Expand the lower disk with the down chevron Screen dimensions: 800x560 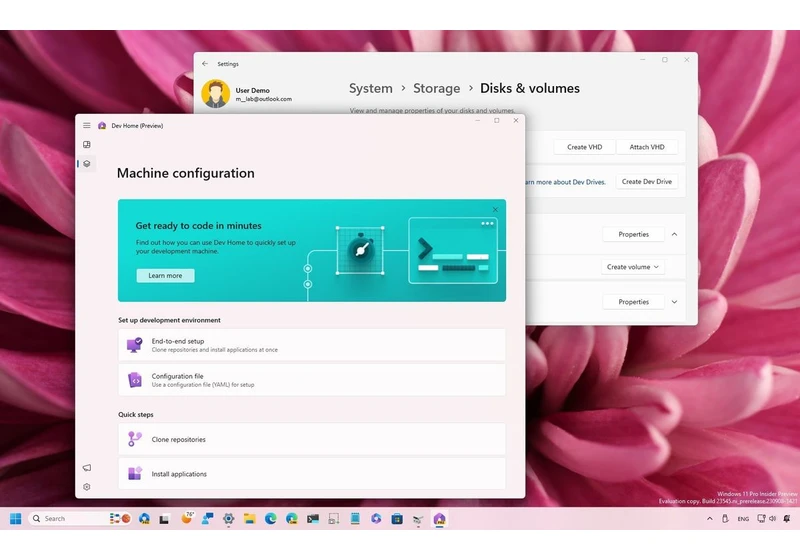click(674, 302)
